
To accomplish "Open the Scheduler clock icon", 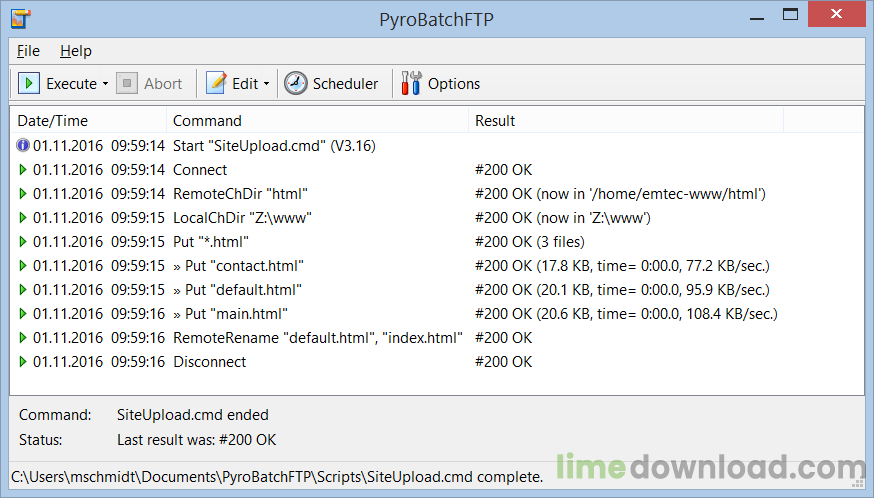I will [295, 84].
